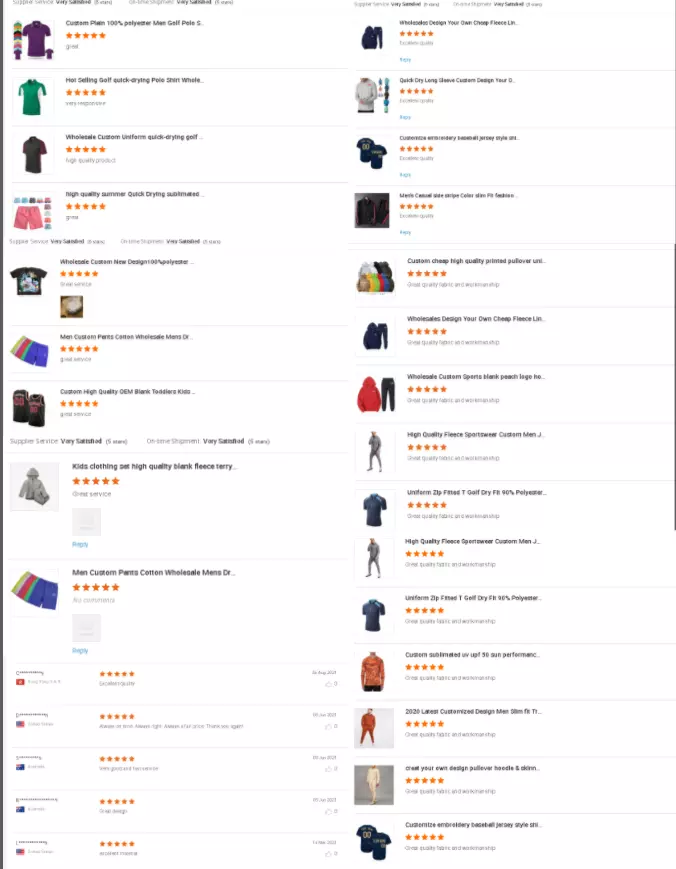Click thumbs-up icon on bottom review row
676x869 pixels.
coord(329,854)
